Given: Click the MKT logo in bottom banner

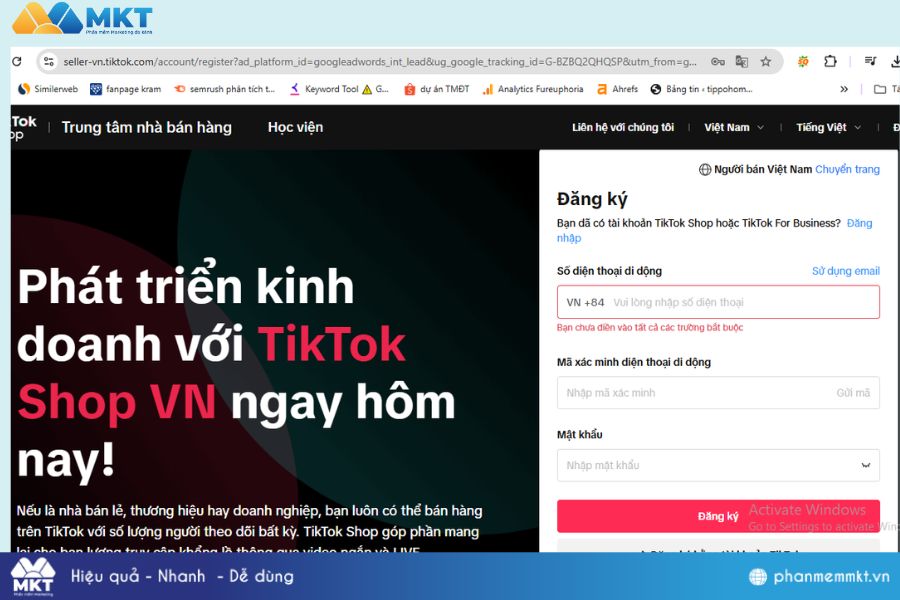Looking at the screenshot, I should (33, 577).
